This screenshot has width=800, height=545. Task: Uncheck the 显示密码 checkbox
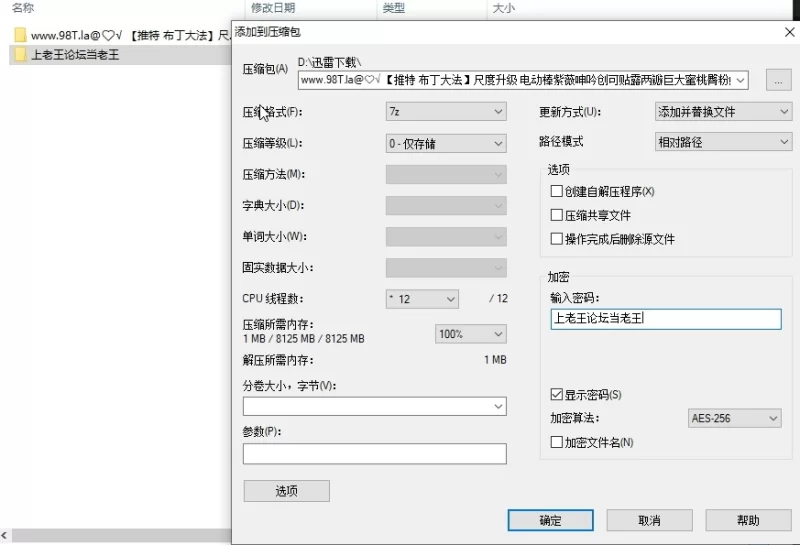click(557, 394)
